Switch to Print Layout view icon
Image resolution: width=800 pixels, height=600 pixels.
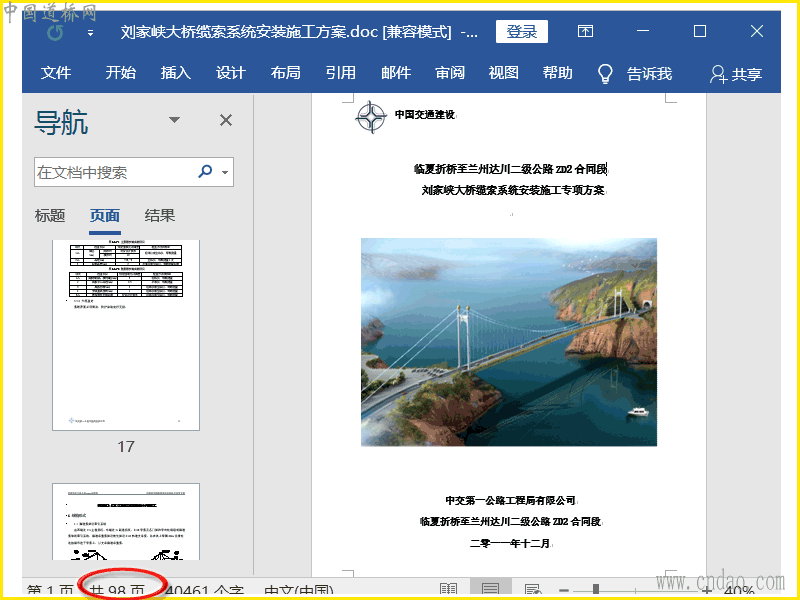coord(490,589)
